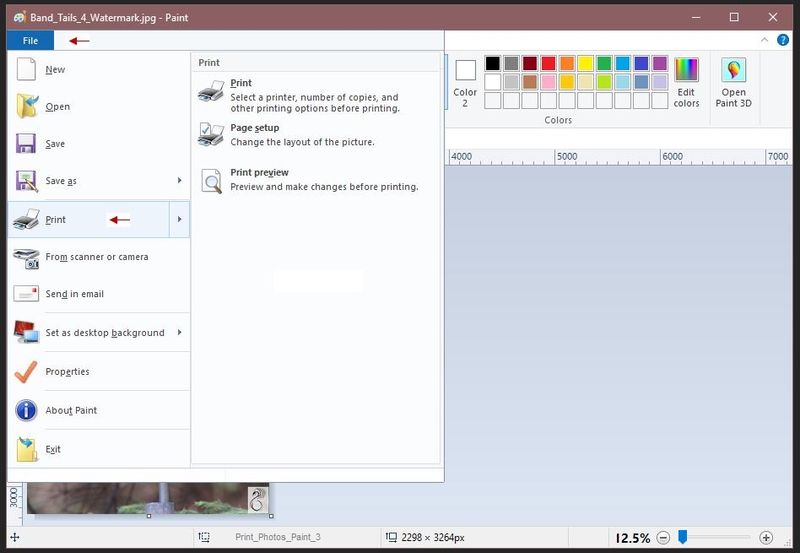Click the zoom in plus icon
The width and height of the screenshot is (800, 553).
click(766, 537)
